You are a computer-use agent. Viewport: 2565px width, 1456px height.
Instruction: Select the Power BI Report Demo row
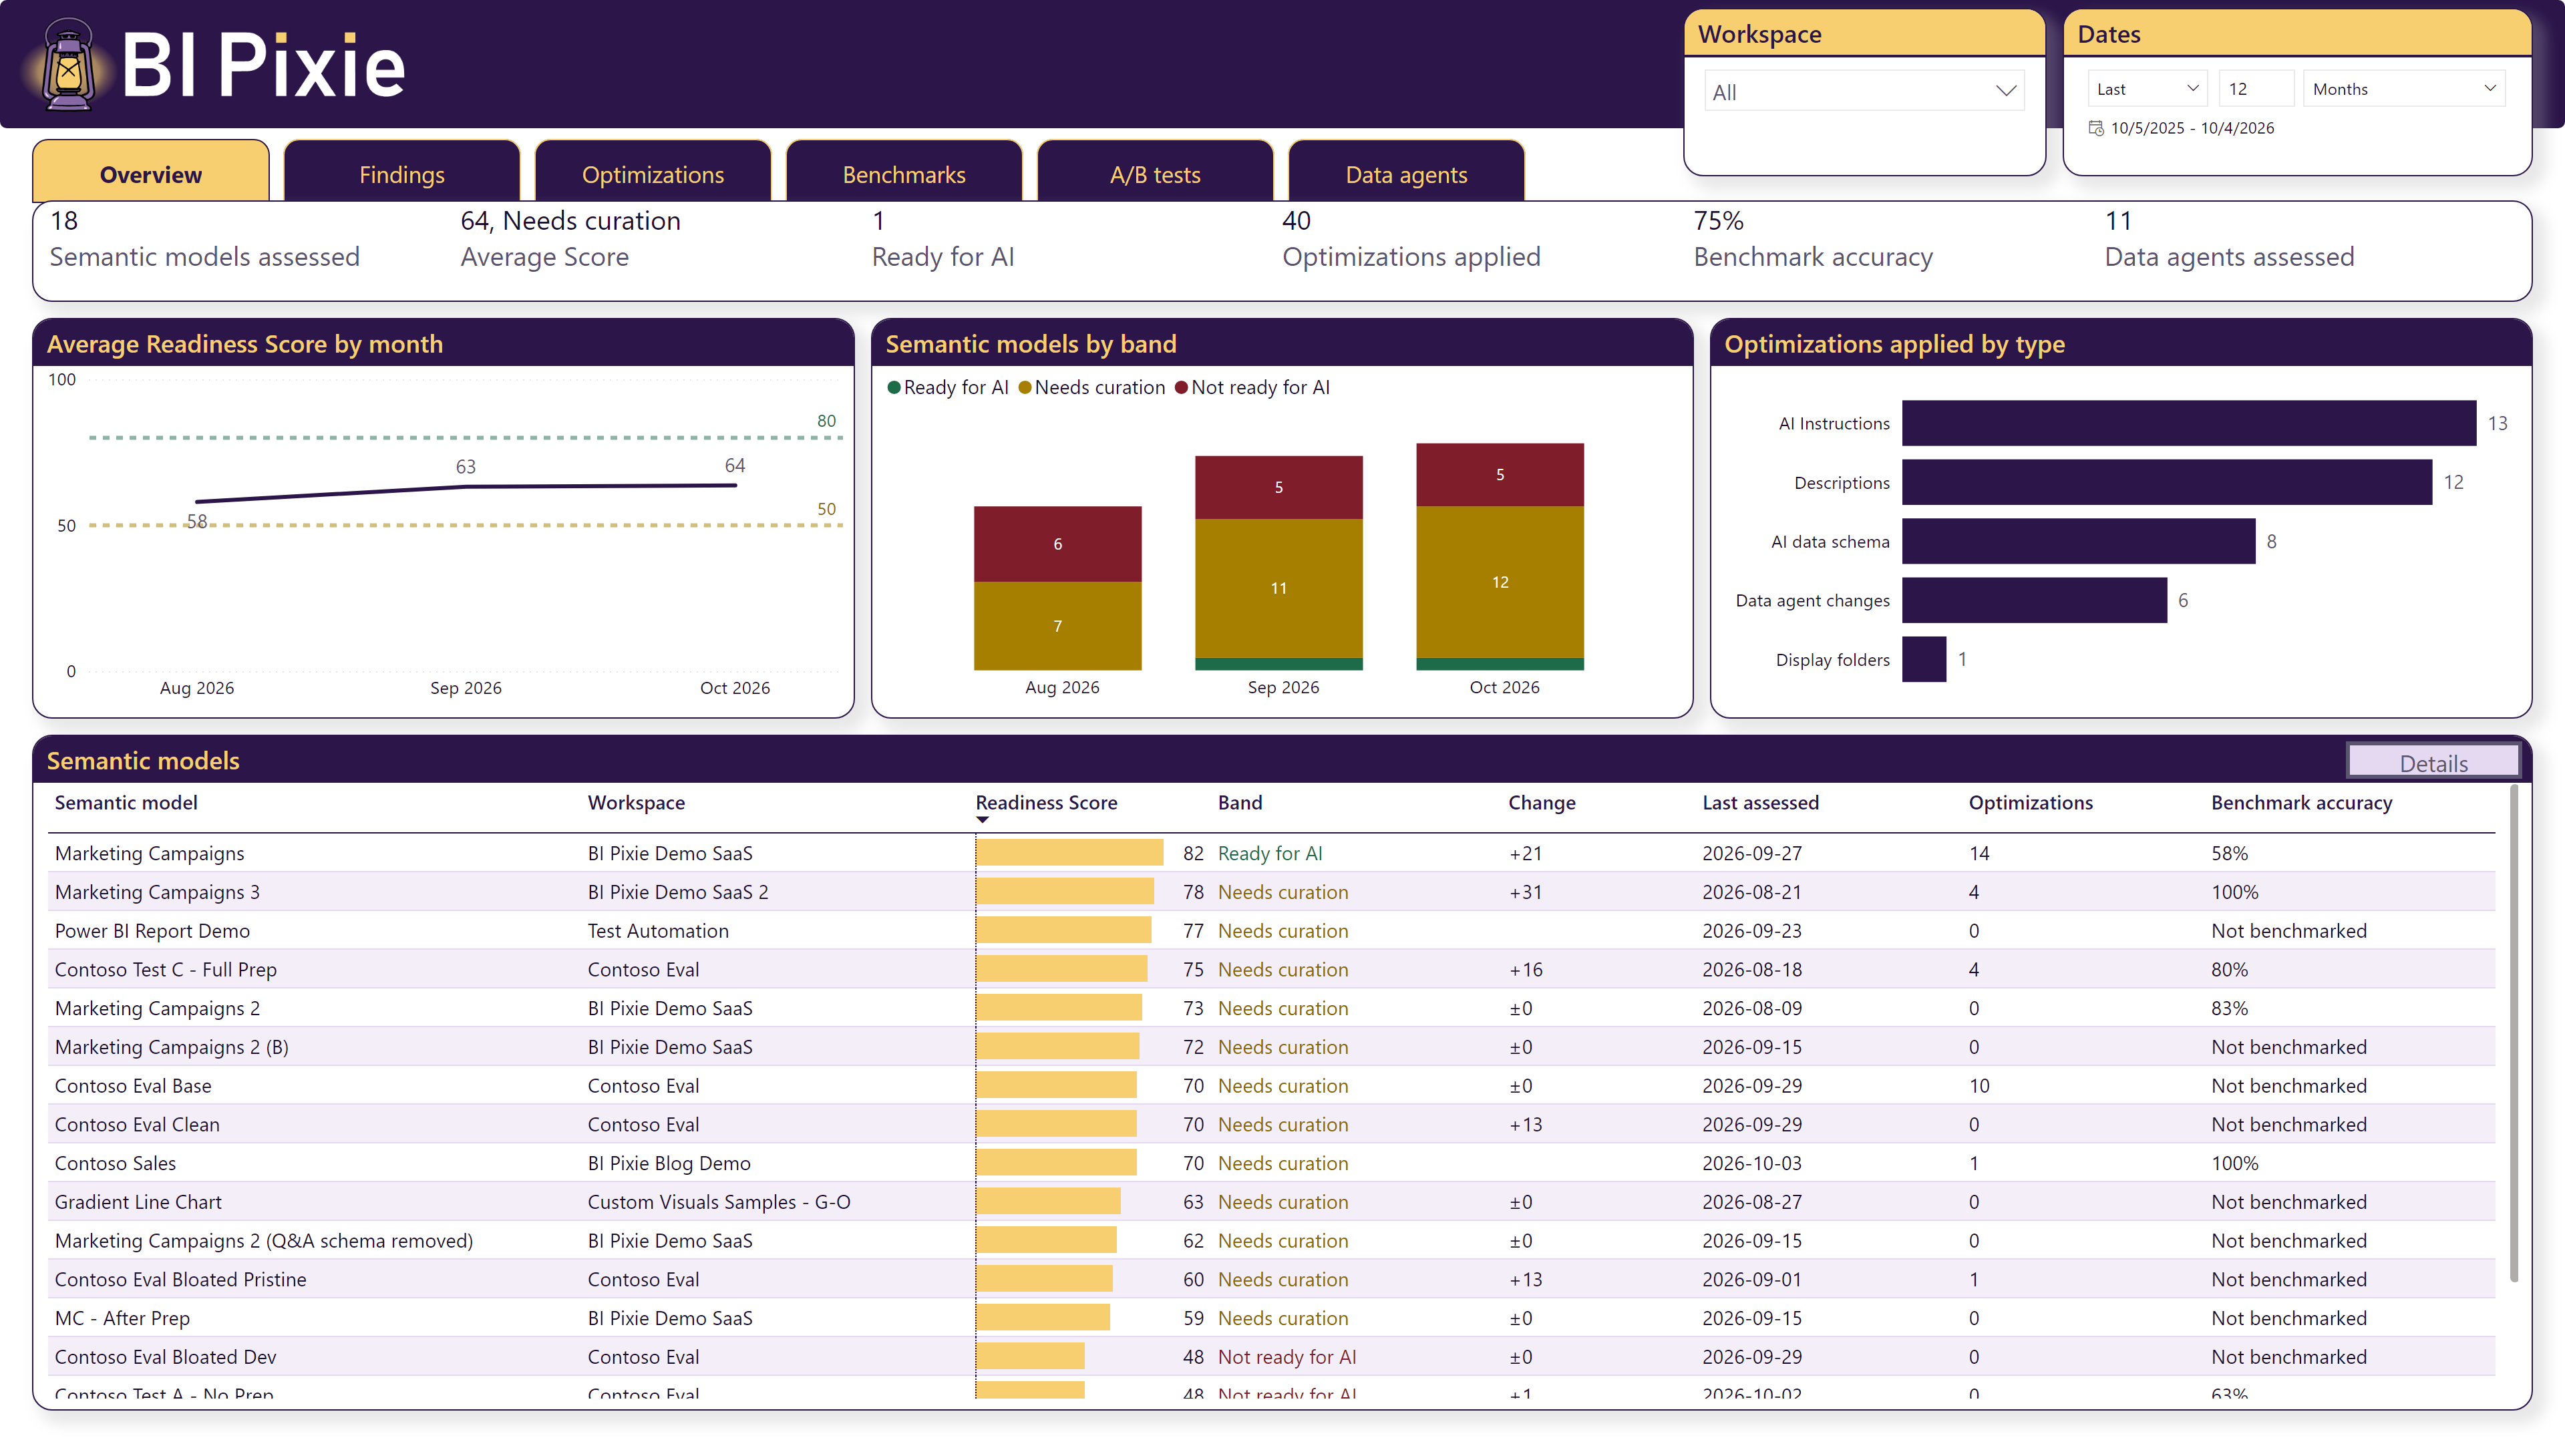(1271, 931)
